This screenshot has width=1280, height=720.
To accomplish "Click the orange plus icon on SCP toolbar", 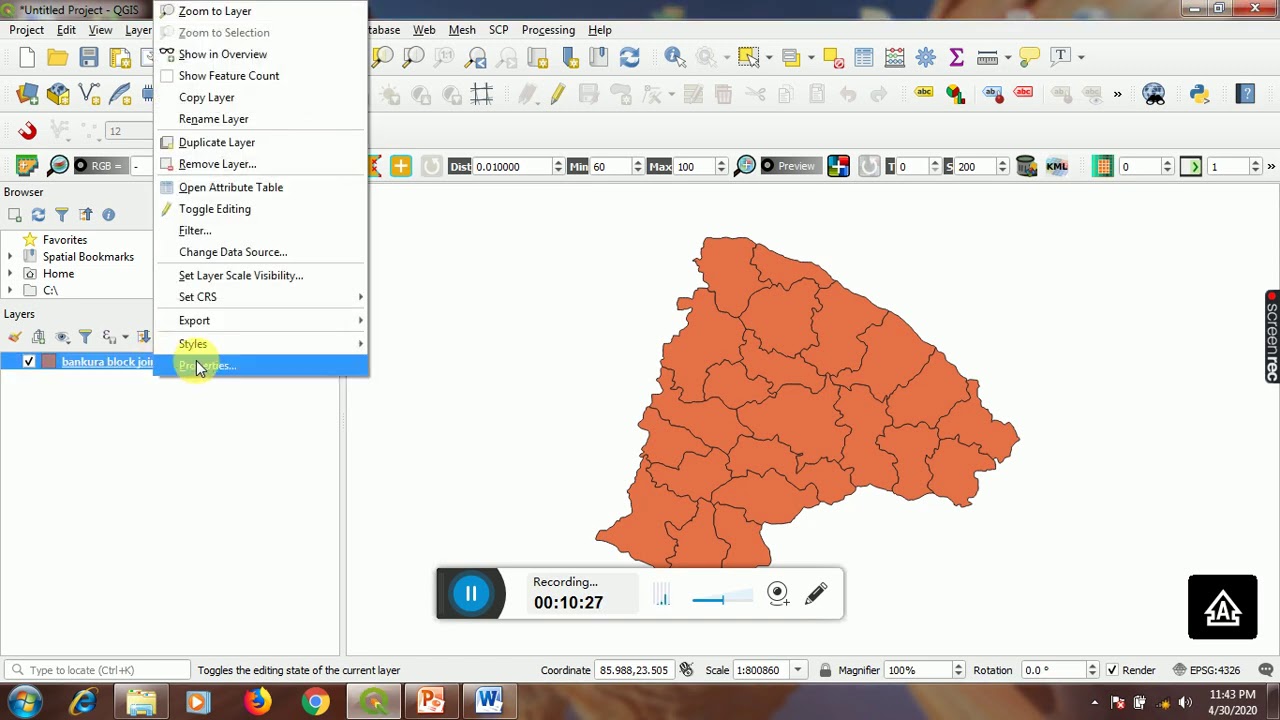I will pyautogui.click(x=400, y=166).
